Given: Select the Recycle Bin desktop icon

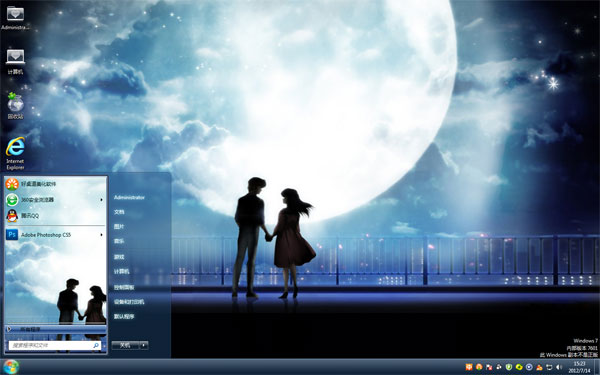Looking at the screenshot, I should (15, 106).
